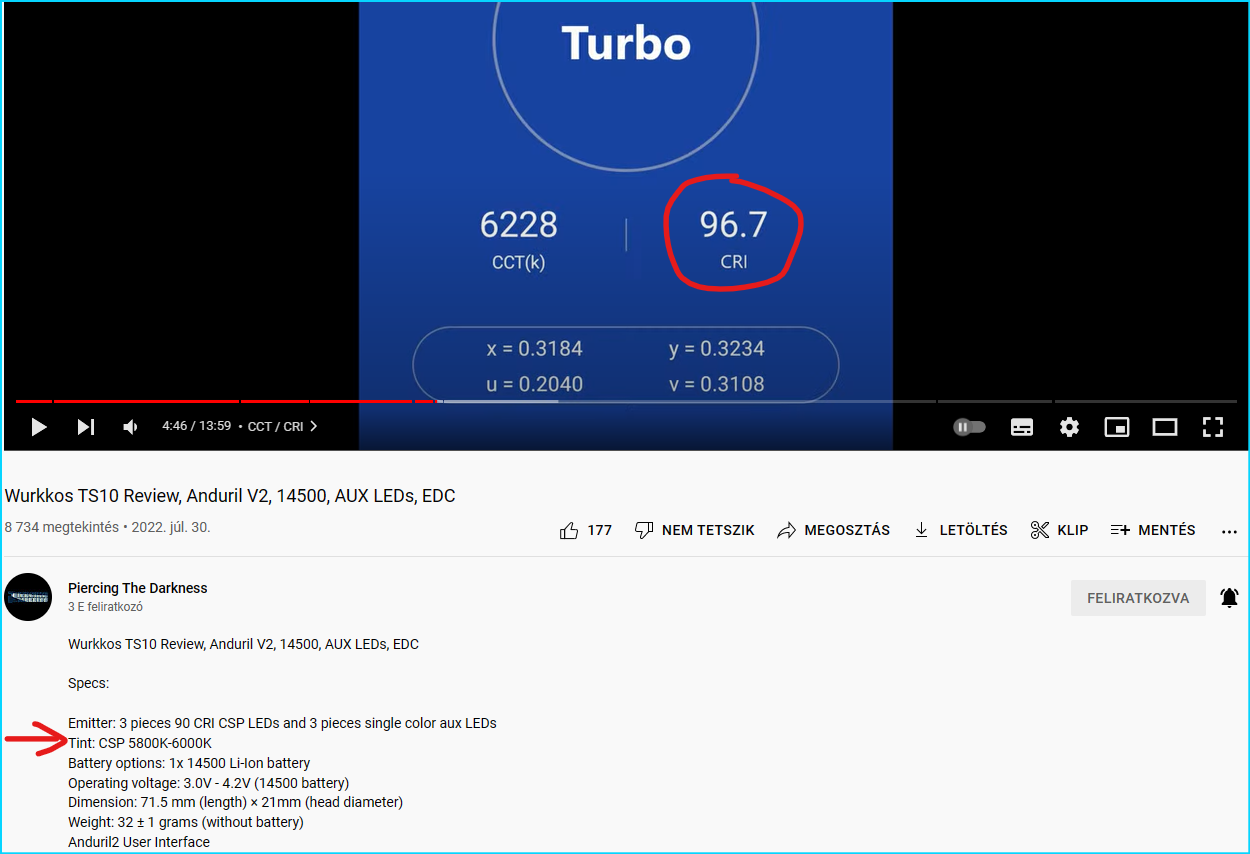Click the '3 E feliratkozó' subscriber count
This screenshot has height=854, width=1250.
click(x=105, y=607)
